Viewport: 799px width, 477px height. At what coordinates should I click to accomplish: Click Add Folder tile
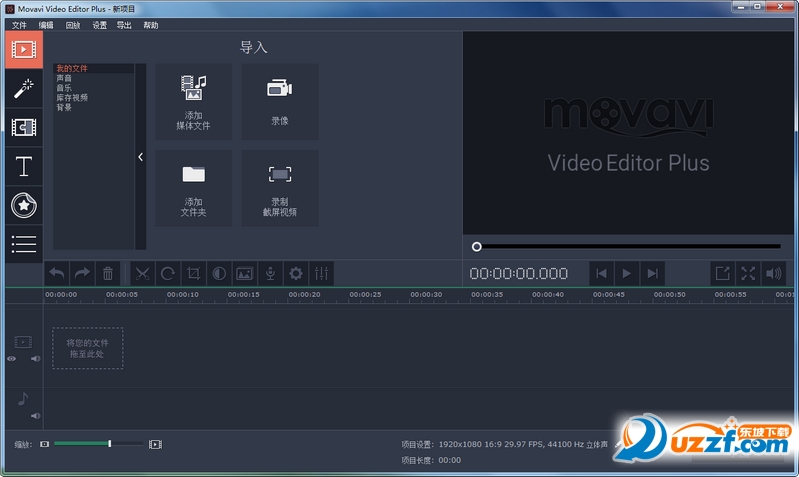194,188
